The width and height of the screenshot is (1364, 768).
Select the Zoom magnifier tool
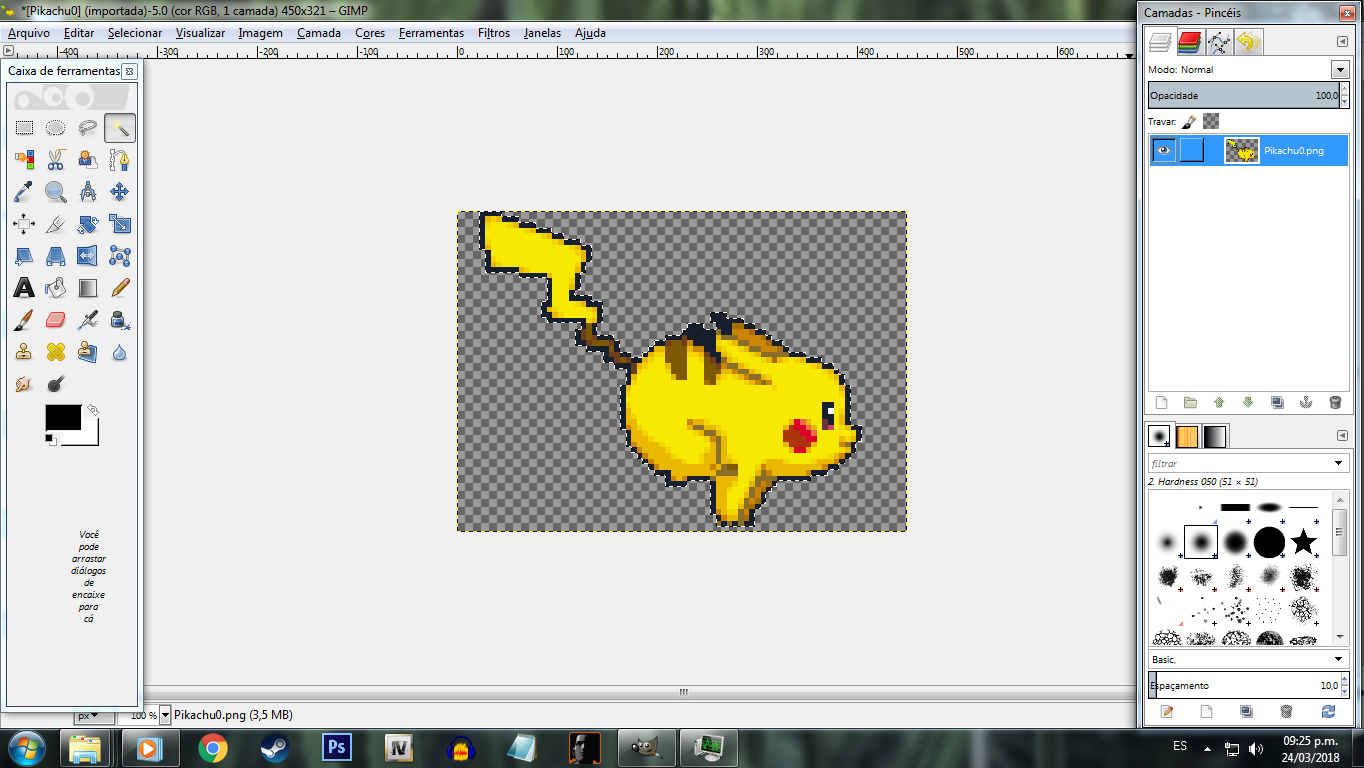[56, 192]
